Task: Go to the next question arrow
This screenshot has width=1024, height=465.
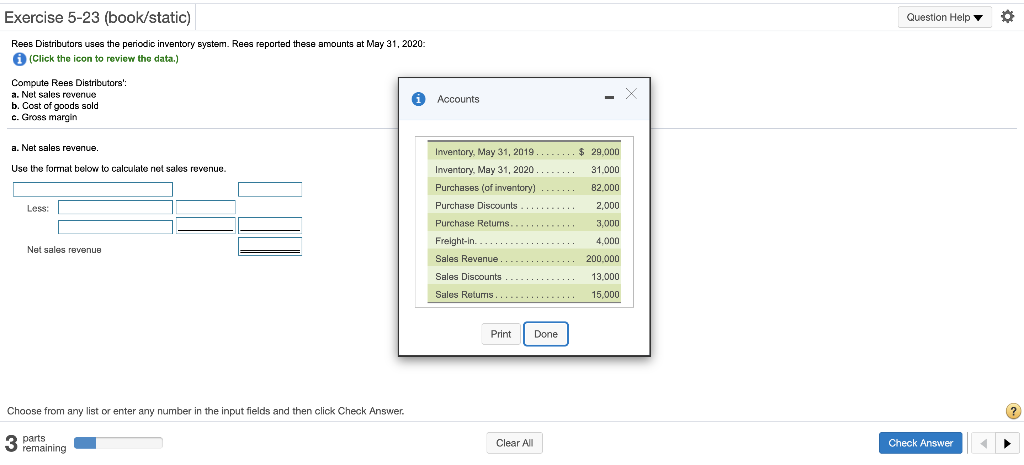Action: [x=1006, y=443]
